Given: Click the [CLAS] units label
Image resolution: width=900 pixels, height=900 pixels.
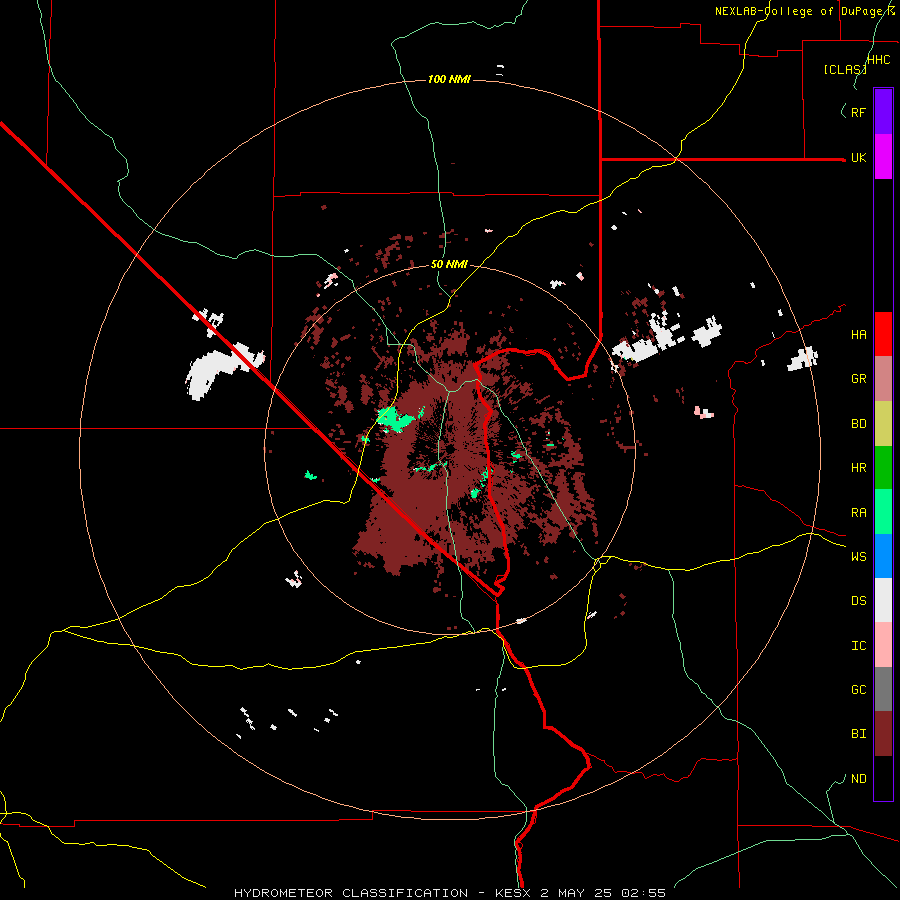Looking at the screenshot, I should pyautogui.click(x=845, y=69).
